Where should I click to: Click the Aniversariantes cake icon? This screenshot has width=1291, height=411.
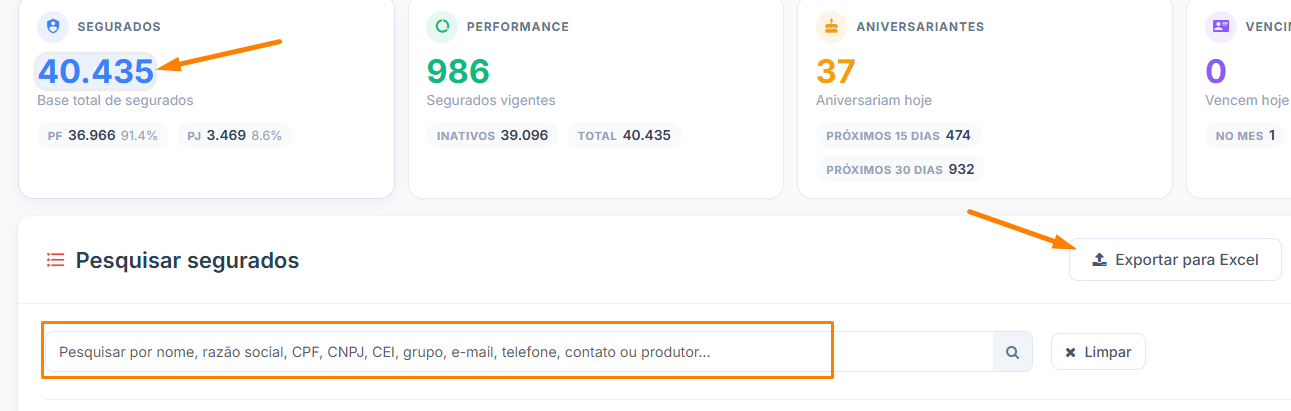[831, 27]
